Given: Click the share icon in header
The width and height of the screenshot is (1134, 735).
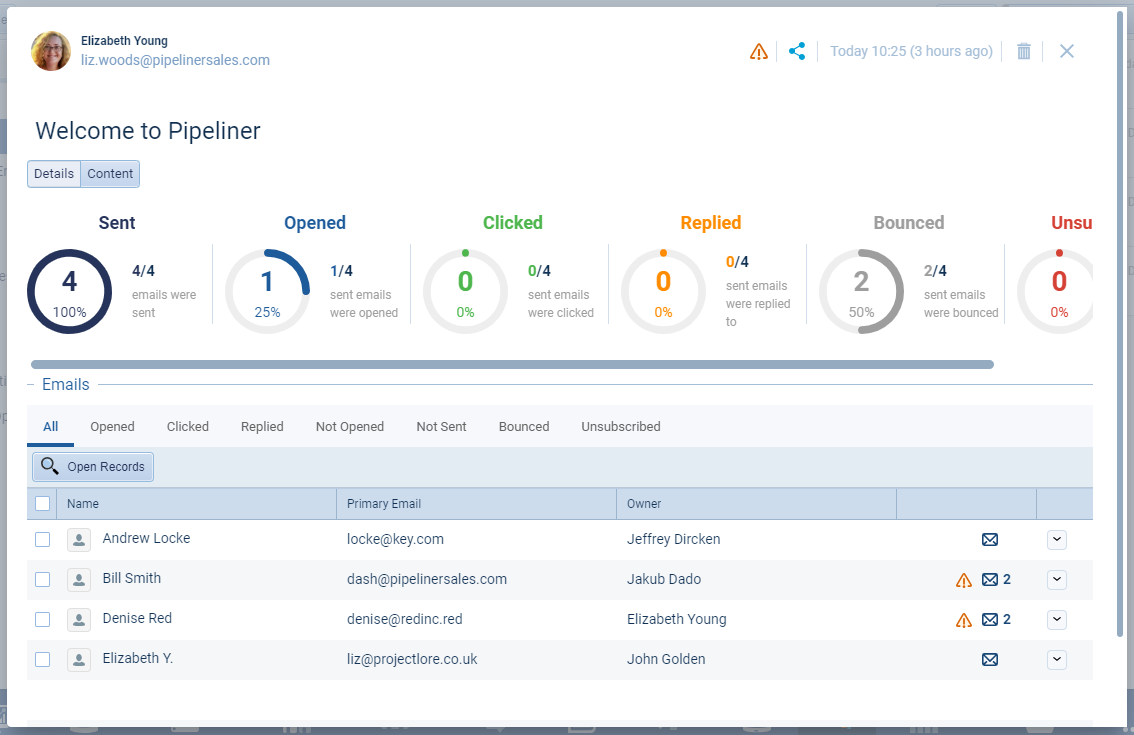Looking at the screenshot, I should (x=797, y=51).
